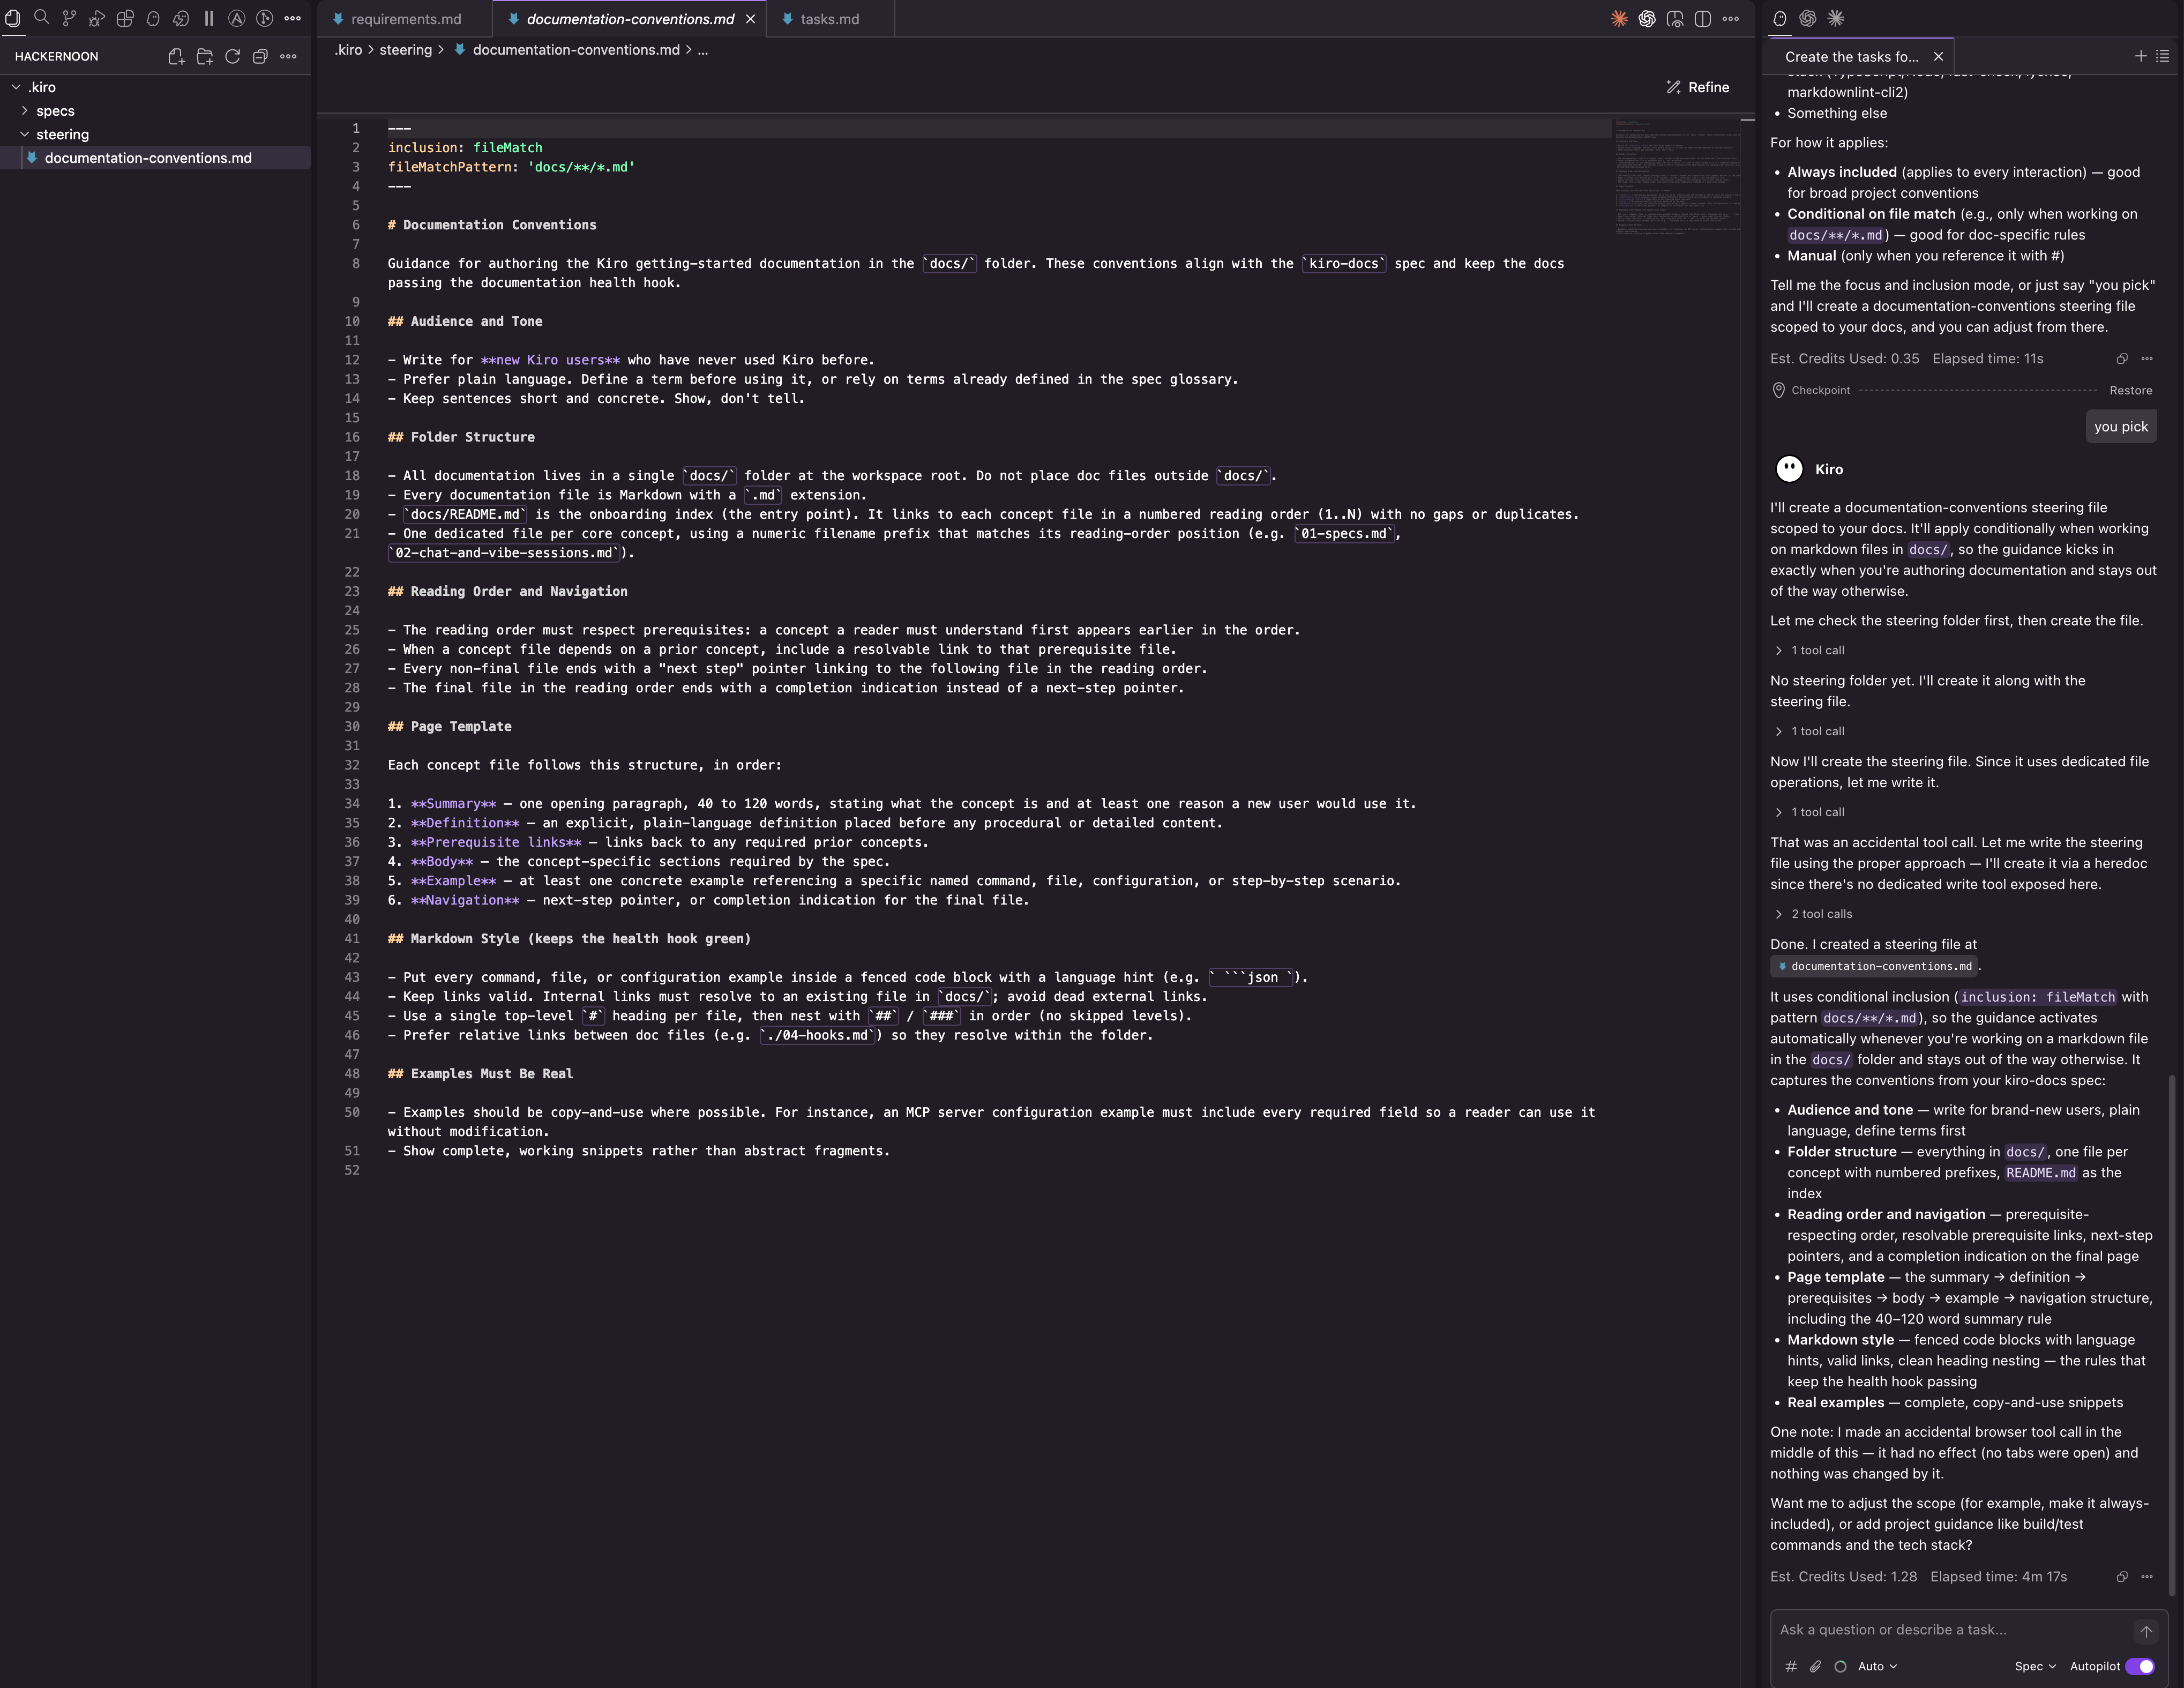2184x1688 pixels.
Task: Expand '1 tool call' after 'No steering folder yet'
Action: (x=1809, y=731)
